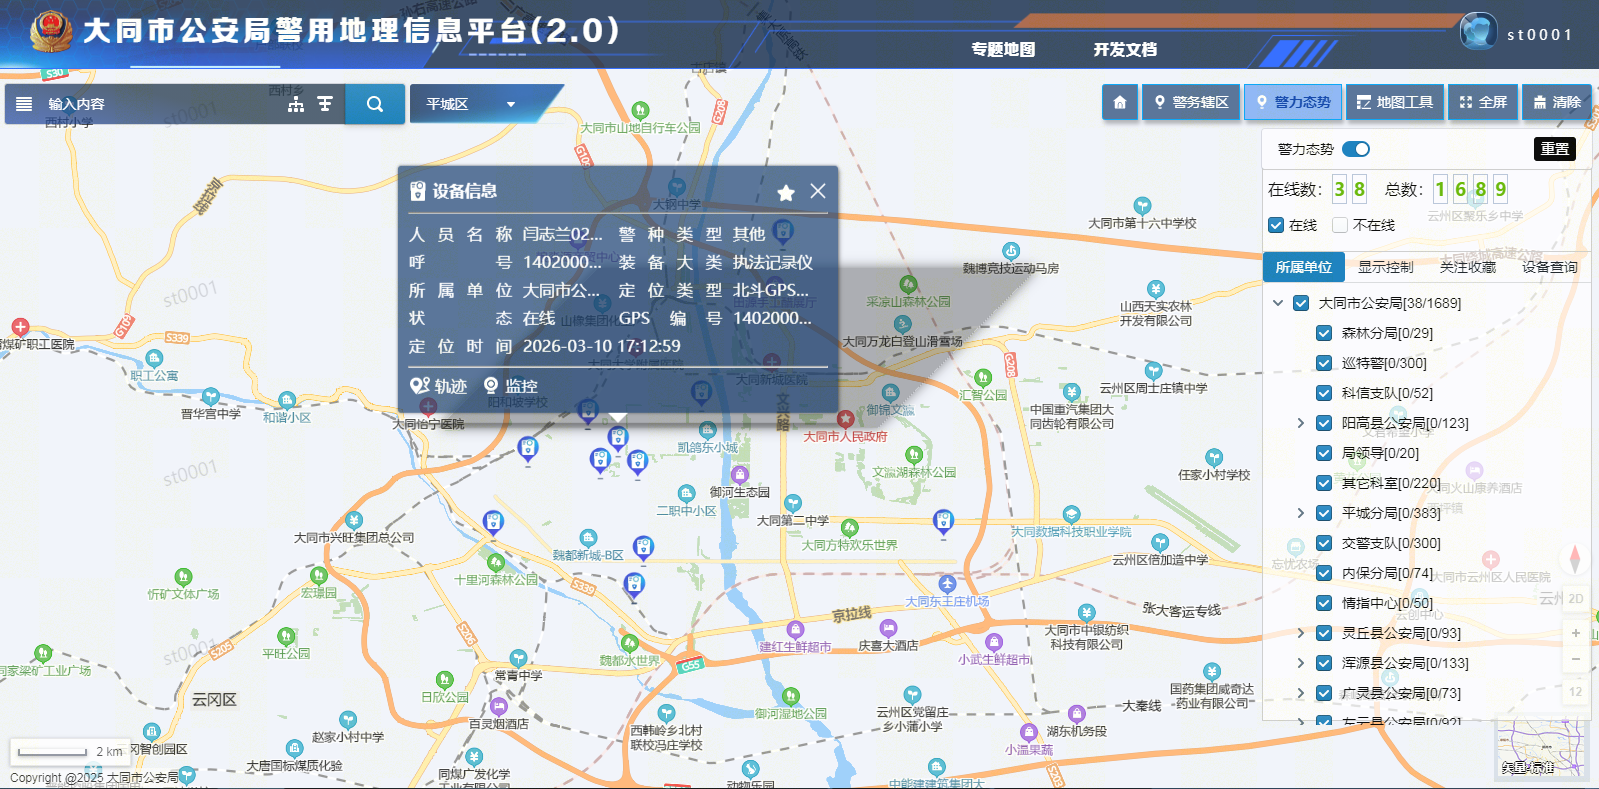The image size is (1599, 789).
Task: Uncheck 巡特警[0/300] checkbox
Action: pos(1324,363)
